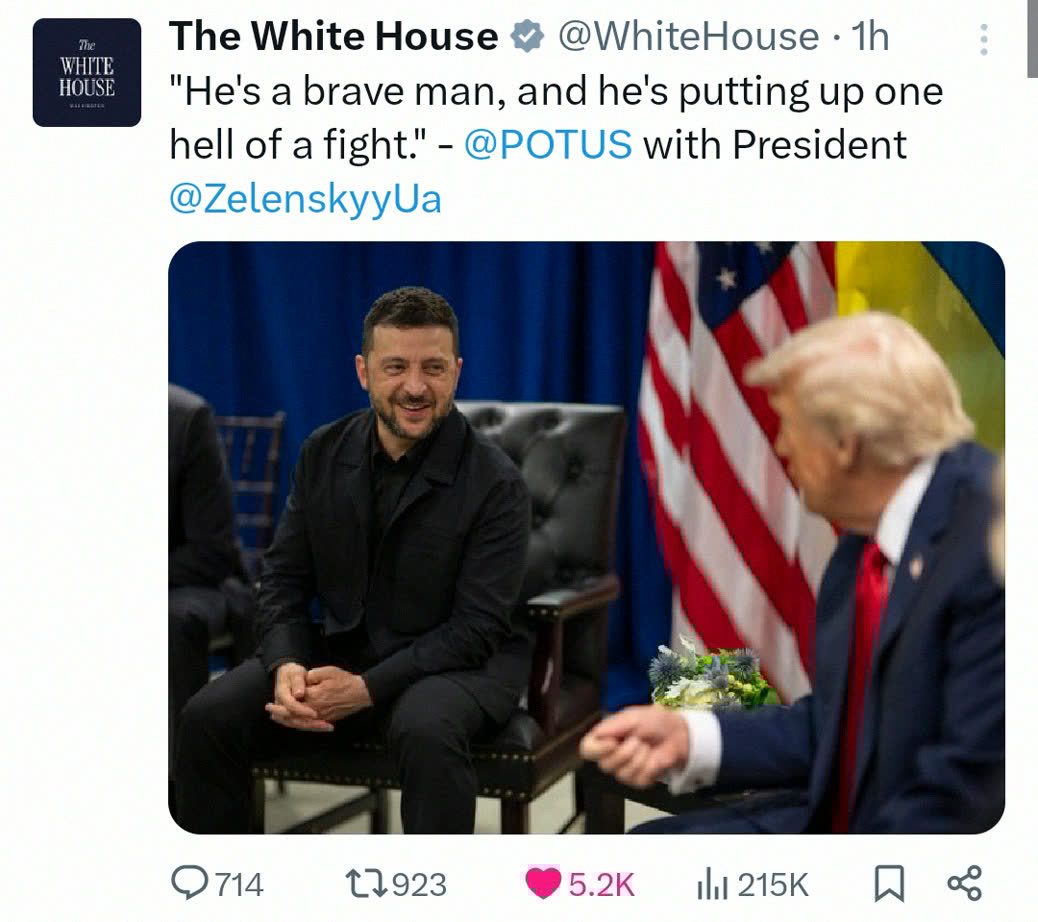Unlike the post using the pink heart

(x=543, y=884)
